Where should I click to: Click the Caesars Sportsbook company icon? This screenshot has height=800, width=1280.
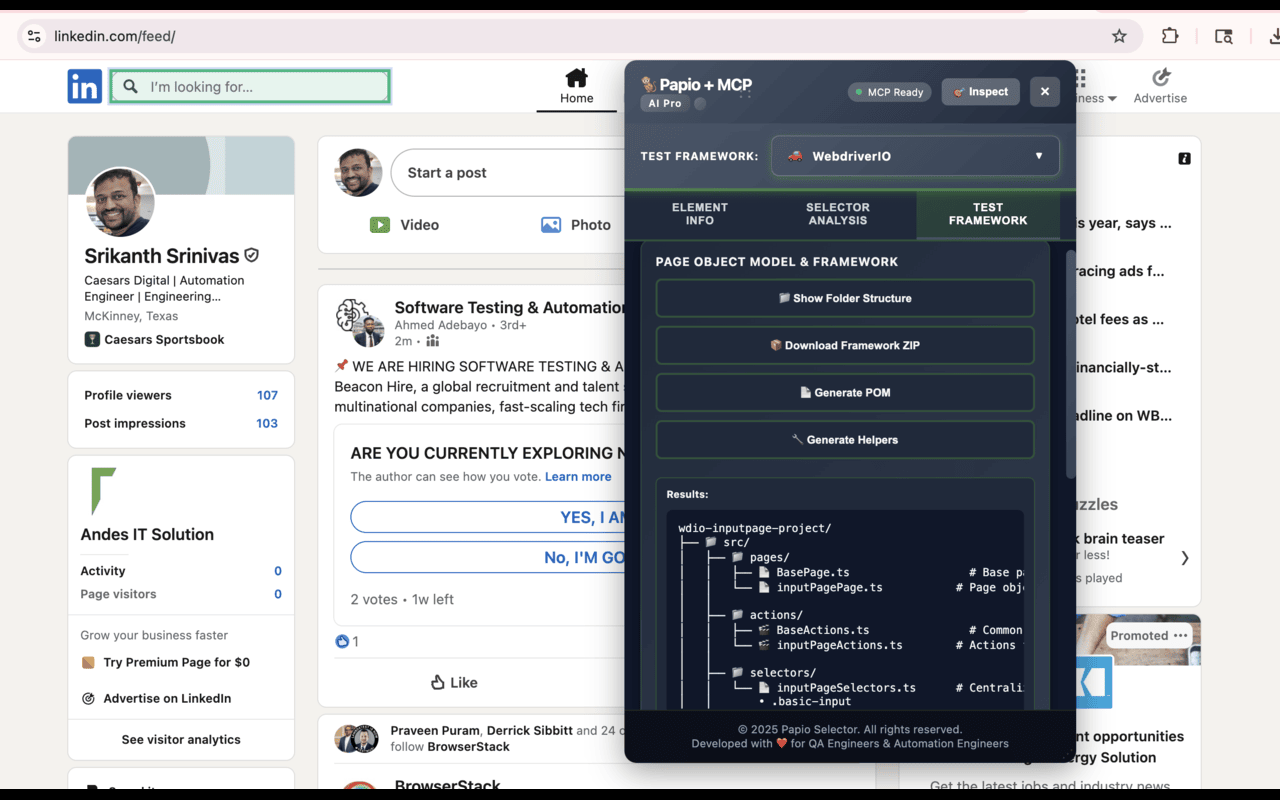pos(92,340)
